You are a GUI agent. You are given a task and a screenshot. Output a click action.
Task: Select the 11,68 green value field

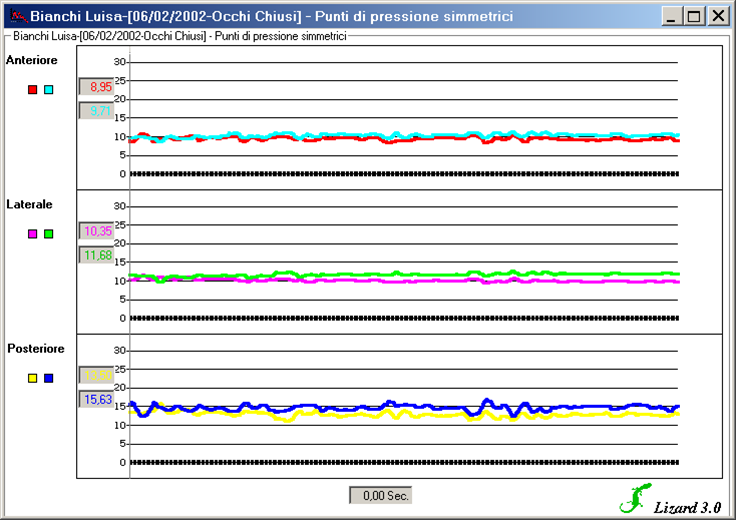(x=97, y=255)
